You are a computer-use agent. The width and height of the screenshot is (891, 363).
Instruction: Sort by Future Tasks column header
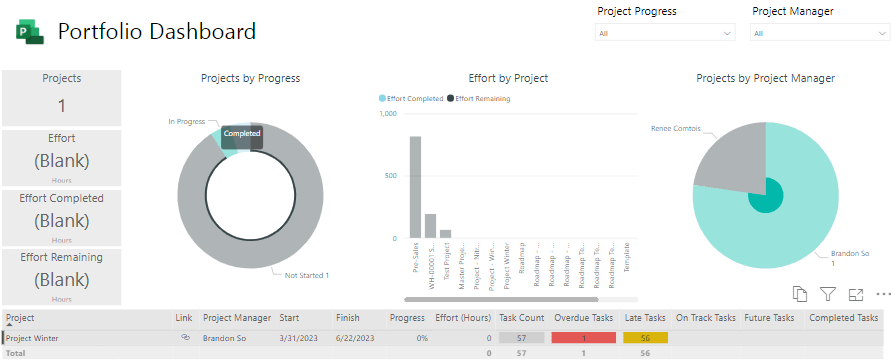769,318
